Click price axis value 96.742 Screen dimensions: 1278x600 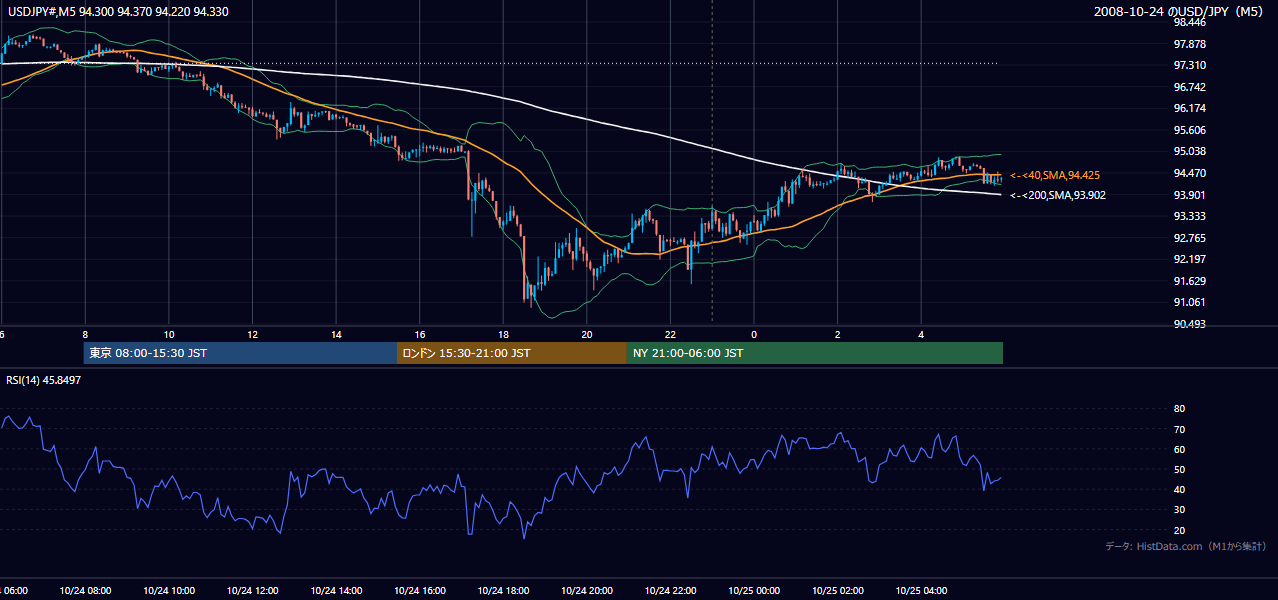[x=1189, y=87]
